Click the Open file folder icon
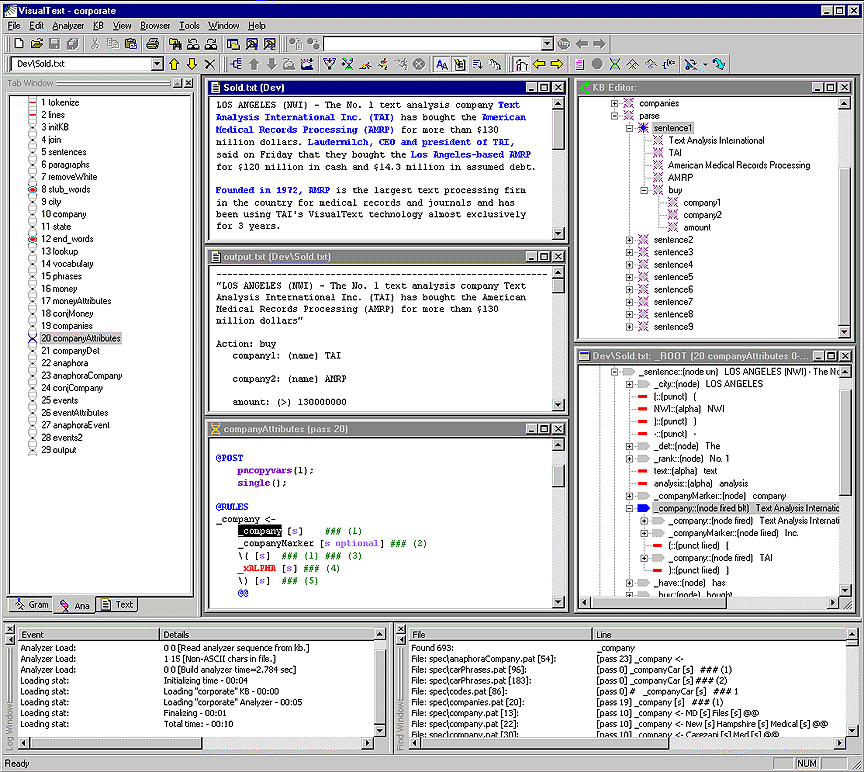The width and height of the screenshot is (864, 772). click(x=37, y=44)
